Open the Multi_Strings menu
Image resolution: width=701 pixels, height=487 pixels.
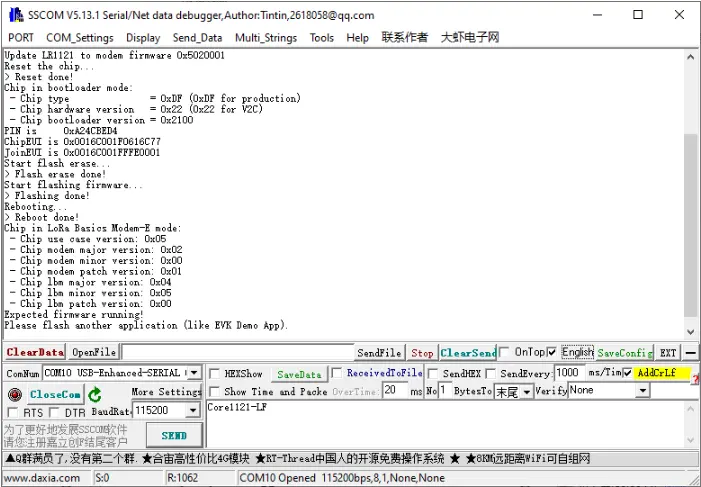265,38
